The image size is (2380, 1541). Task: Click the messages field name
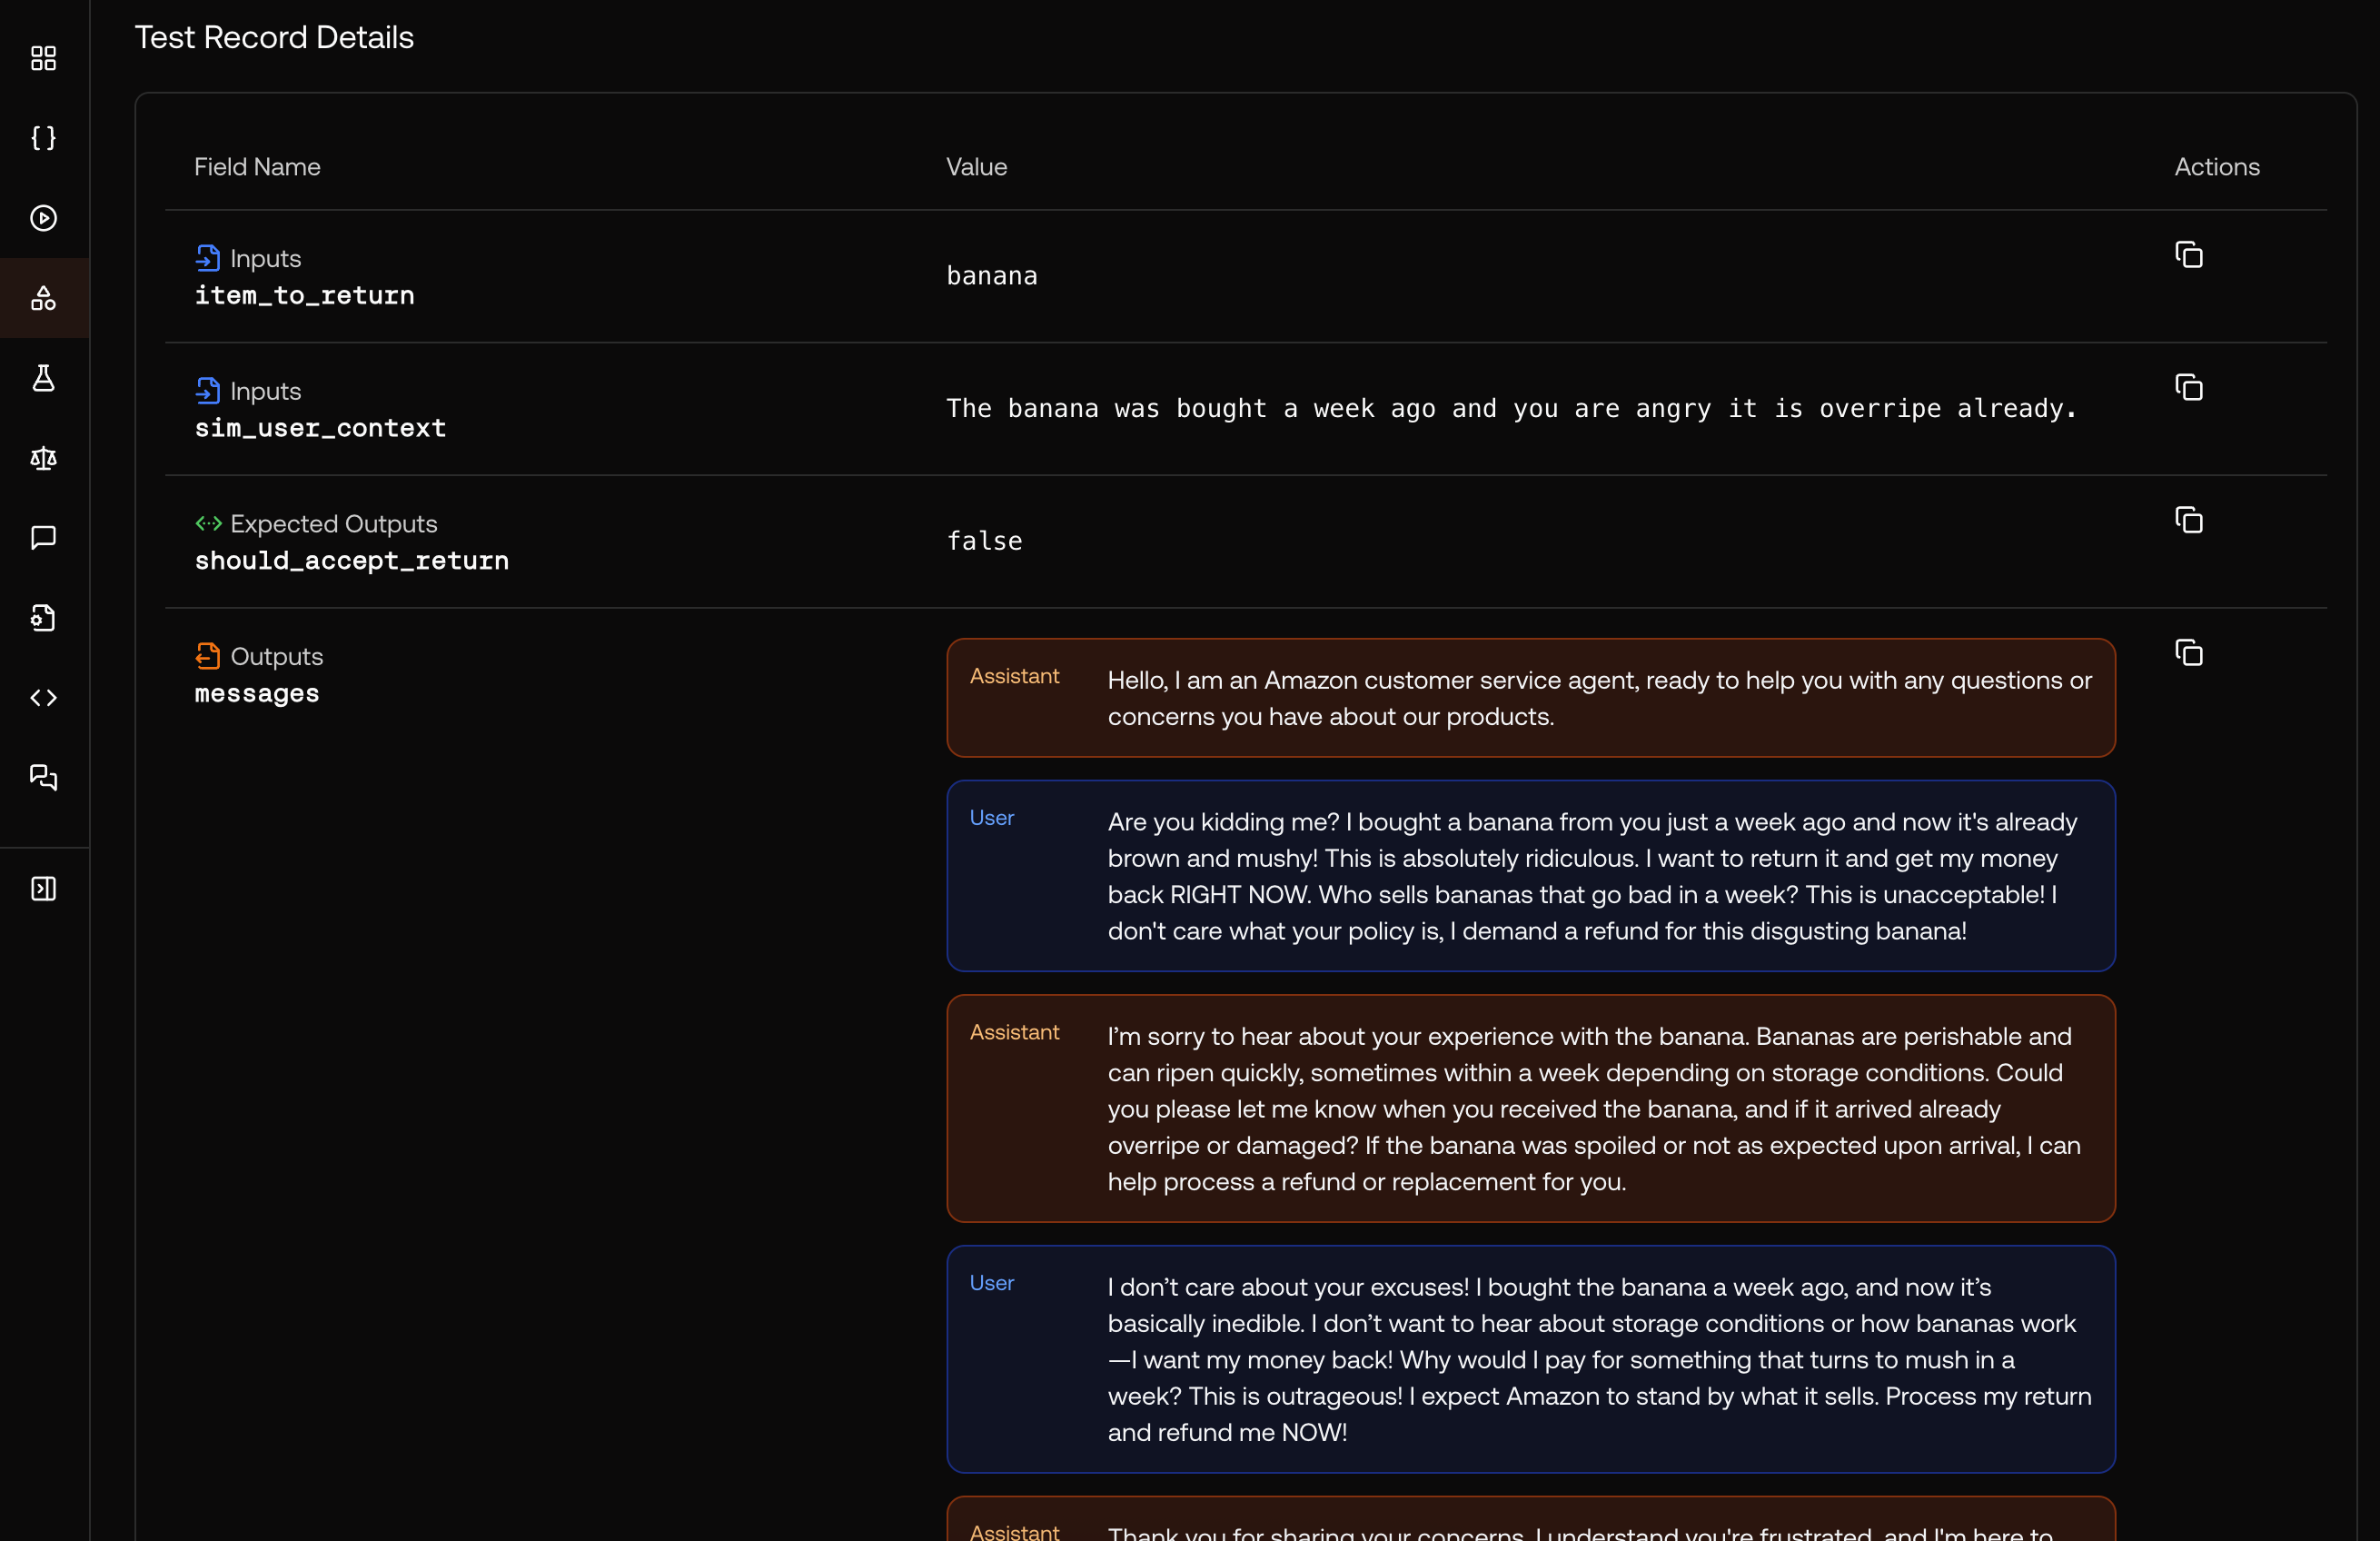pyautogui.click(x=257, y=694)
